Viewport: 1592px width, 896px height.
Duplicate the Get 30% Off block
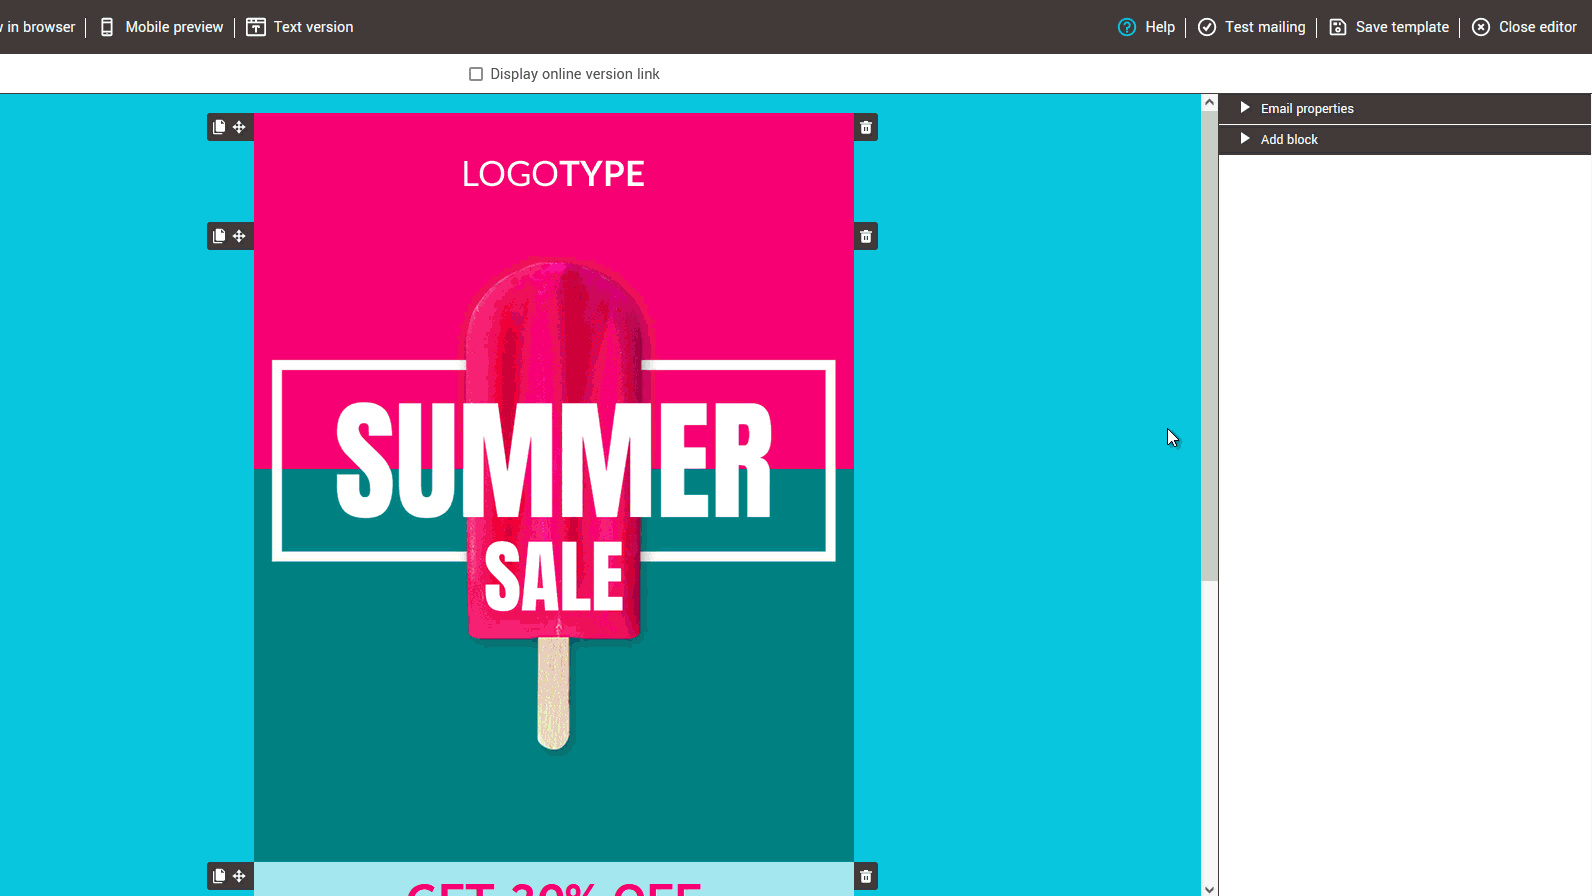click(219, 876)
